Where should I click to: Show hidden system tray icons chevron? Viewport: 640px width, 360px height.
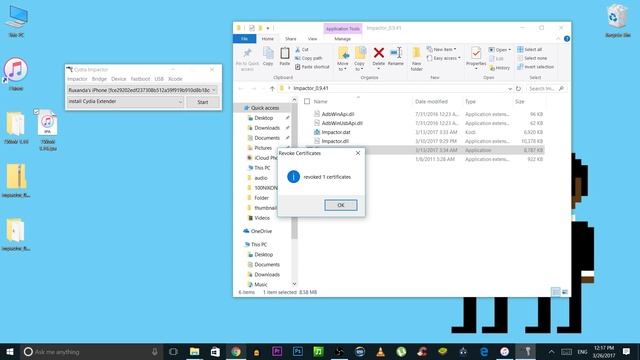click(x=551, y=352)
